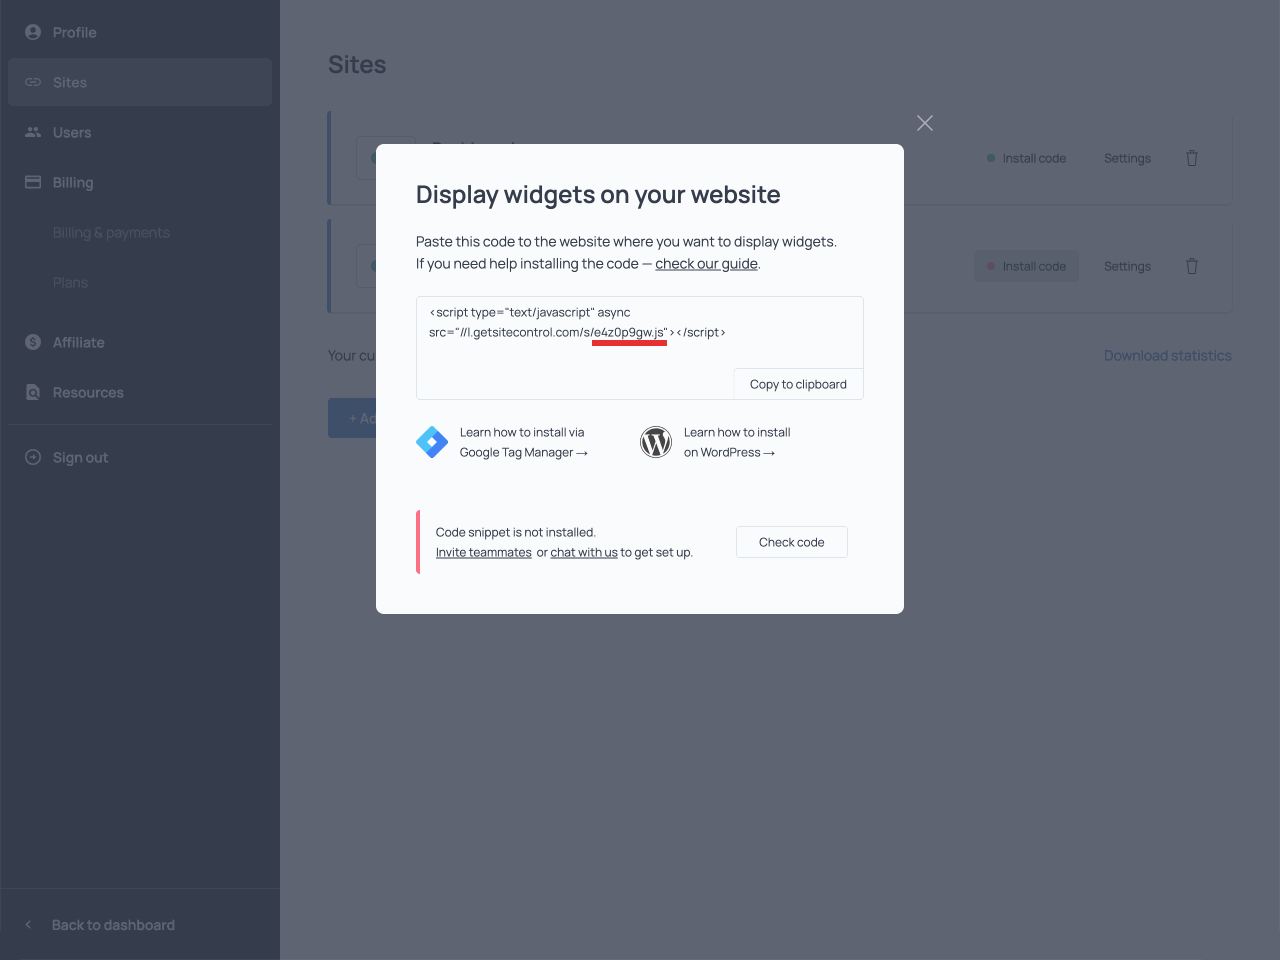Screen dimensions: 1280x960
Task: Copy the script code to clipboard
Action: 798,383
